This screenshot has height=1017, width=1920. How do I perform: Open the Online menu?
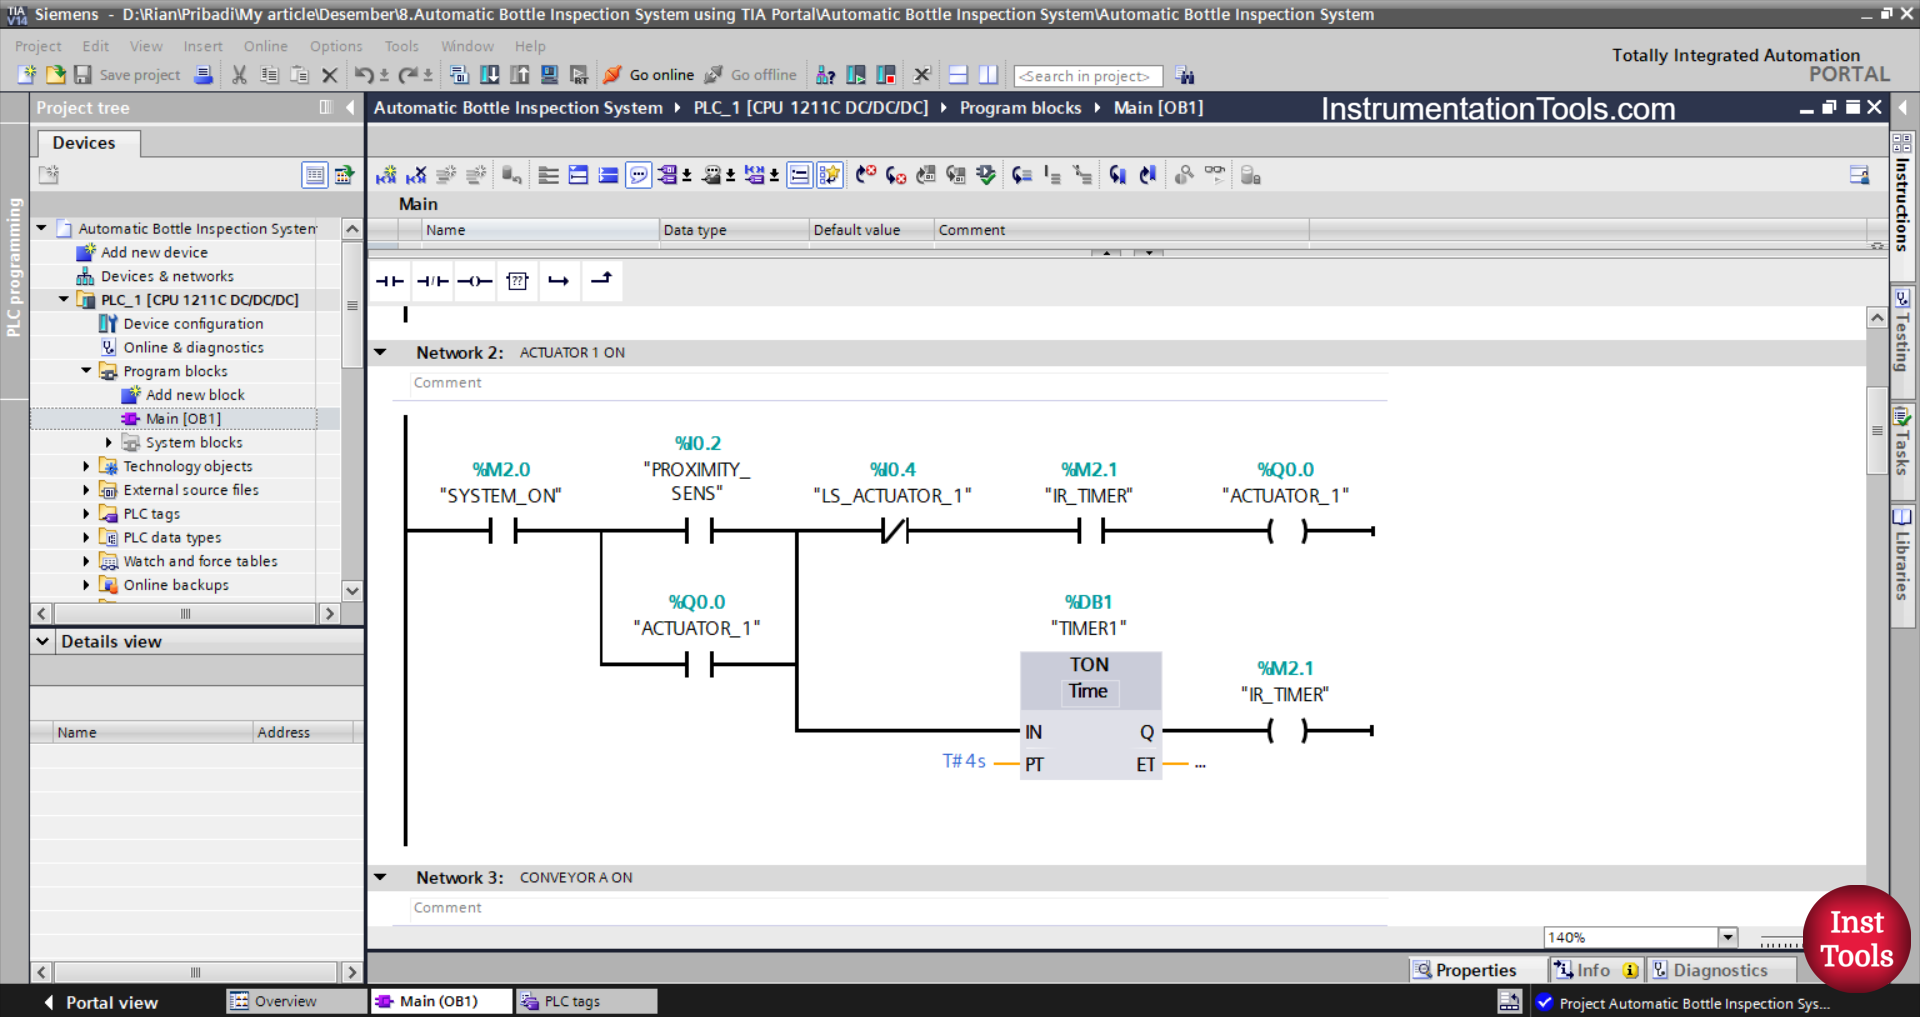(264, 46)
